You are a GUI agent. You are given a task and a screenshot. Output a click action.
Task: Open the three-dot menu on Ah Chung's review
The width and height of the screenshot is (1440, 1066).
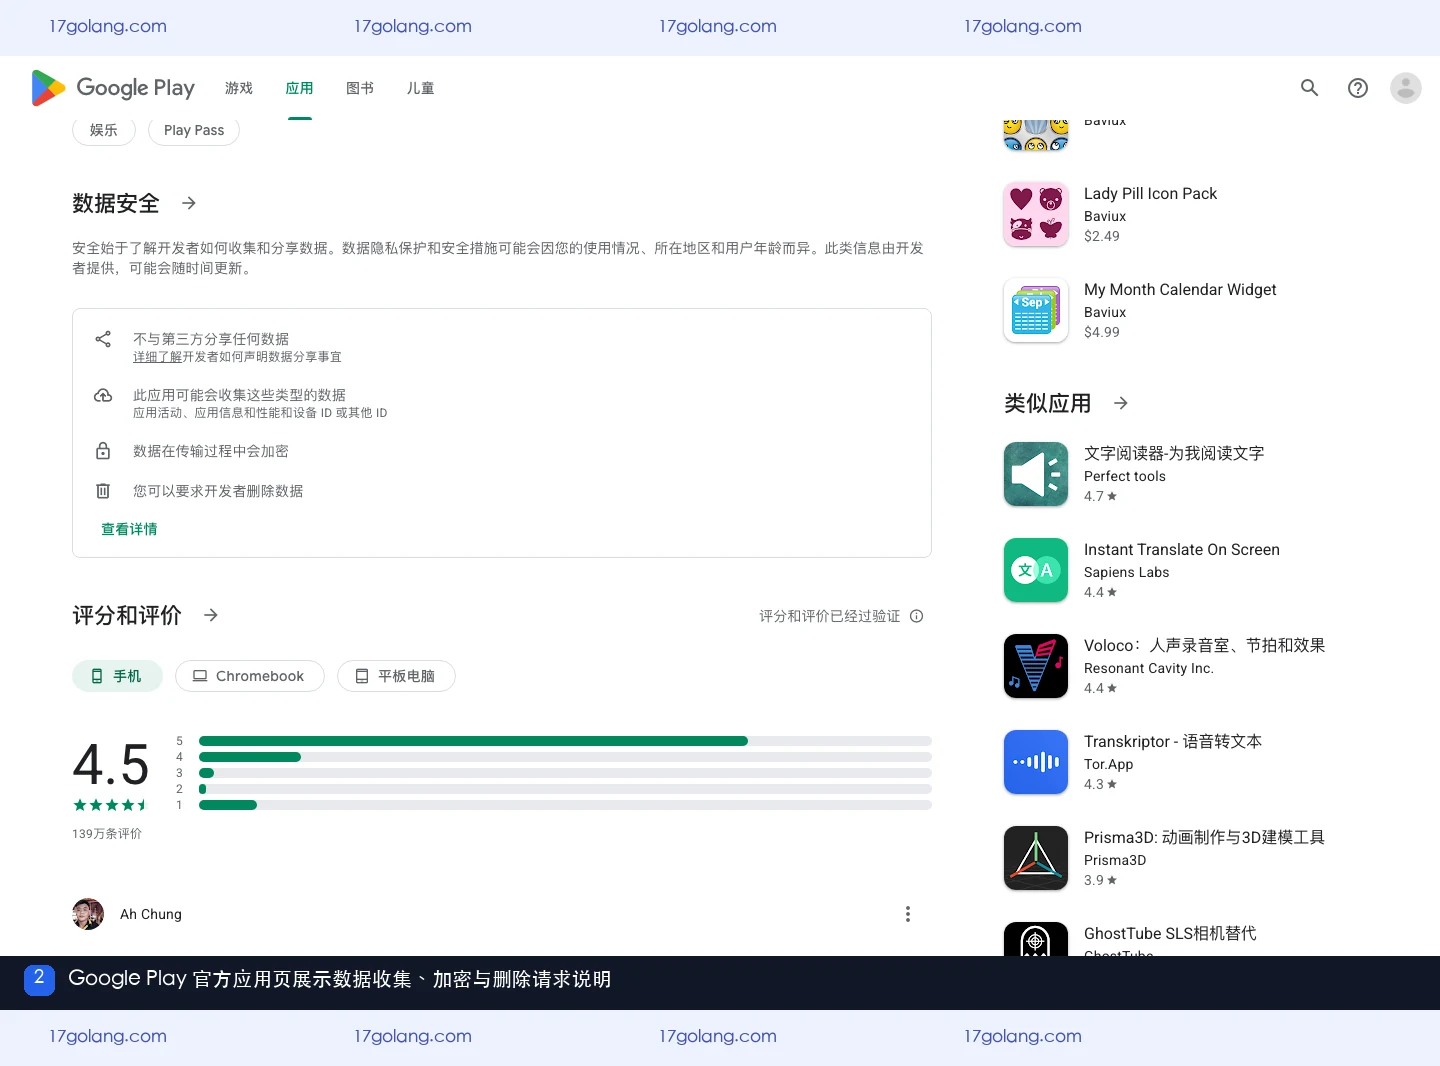[x=908, y=914]
